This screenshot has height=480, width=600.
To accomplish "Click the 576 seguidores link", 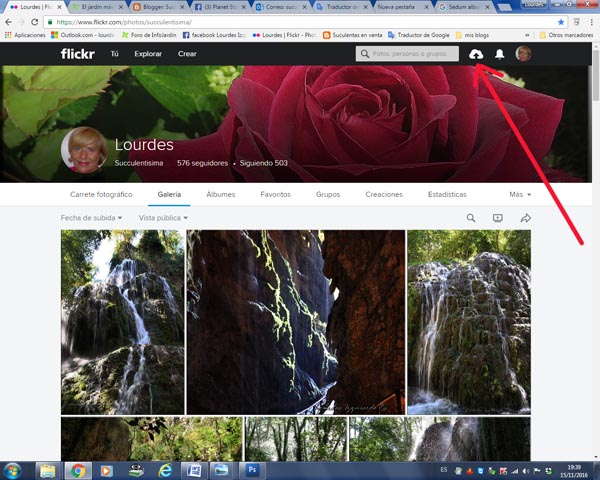I will click(202, 163).
